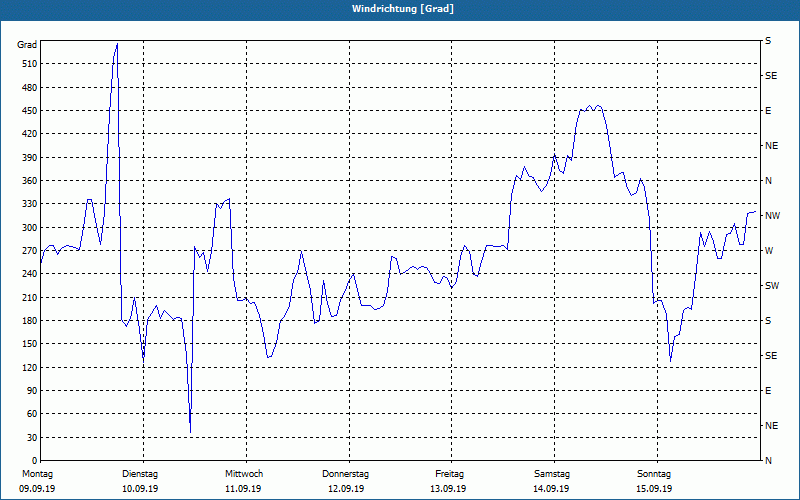This screenshot has height=500, width=800.
Task: Pick the '330' y-axis value
Action: click(30, 204)
